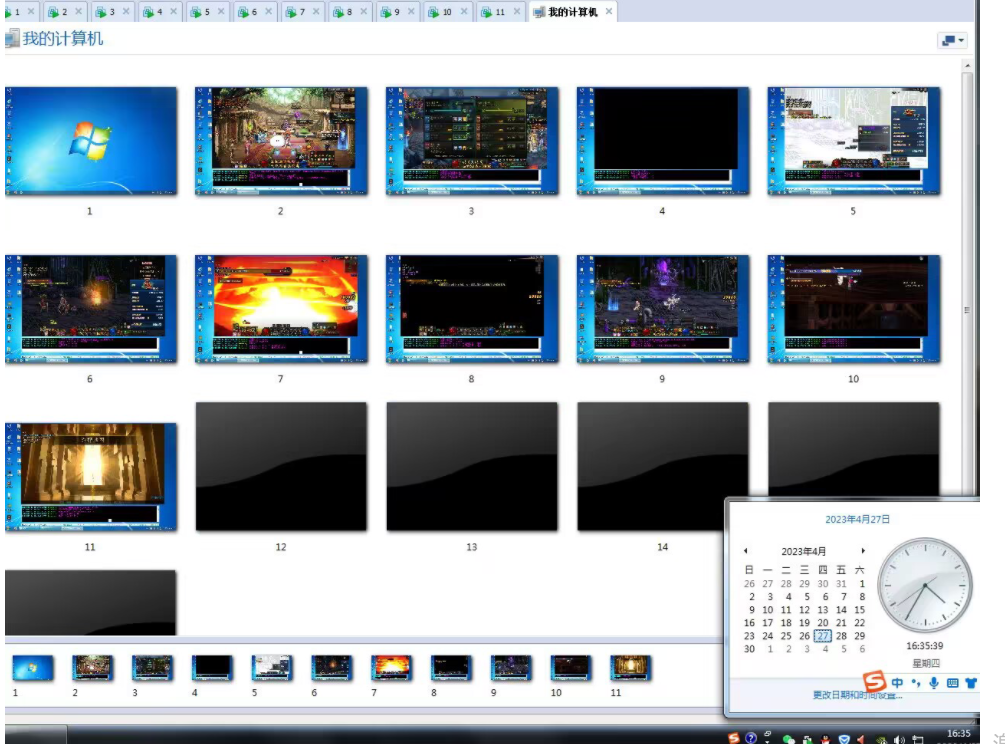Select small thumbnail 9 in bottom strip
The image size is (1005, 744).
pyautogui.click(x=511, y=668)
